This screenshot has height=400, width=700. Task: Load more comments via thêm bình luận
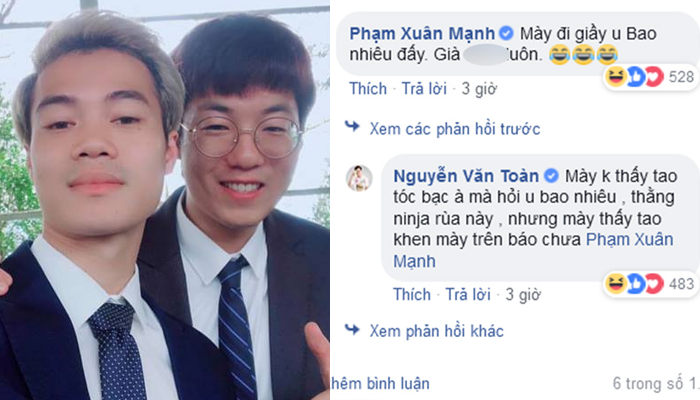coord(380,383)
